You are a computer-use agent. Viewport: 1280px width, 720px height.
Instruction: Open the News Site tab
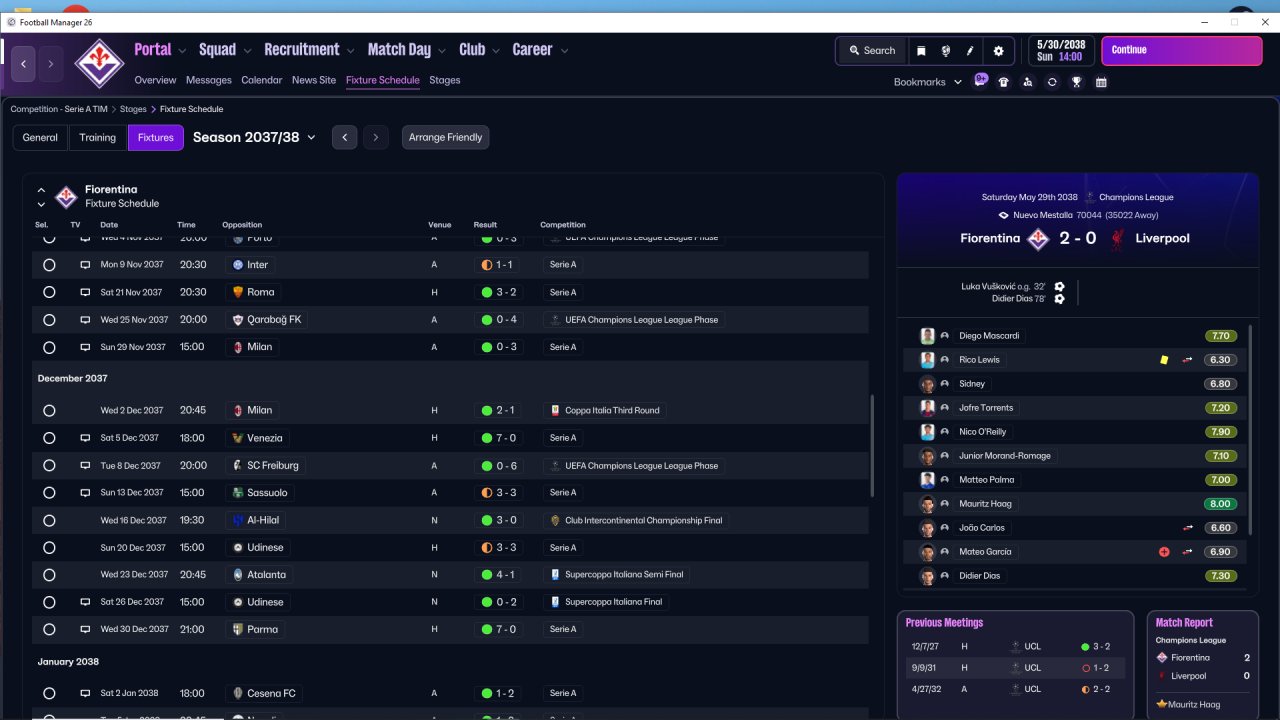coord(314,80)
